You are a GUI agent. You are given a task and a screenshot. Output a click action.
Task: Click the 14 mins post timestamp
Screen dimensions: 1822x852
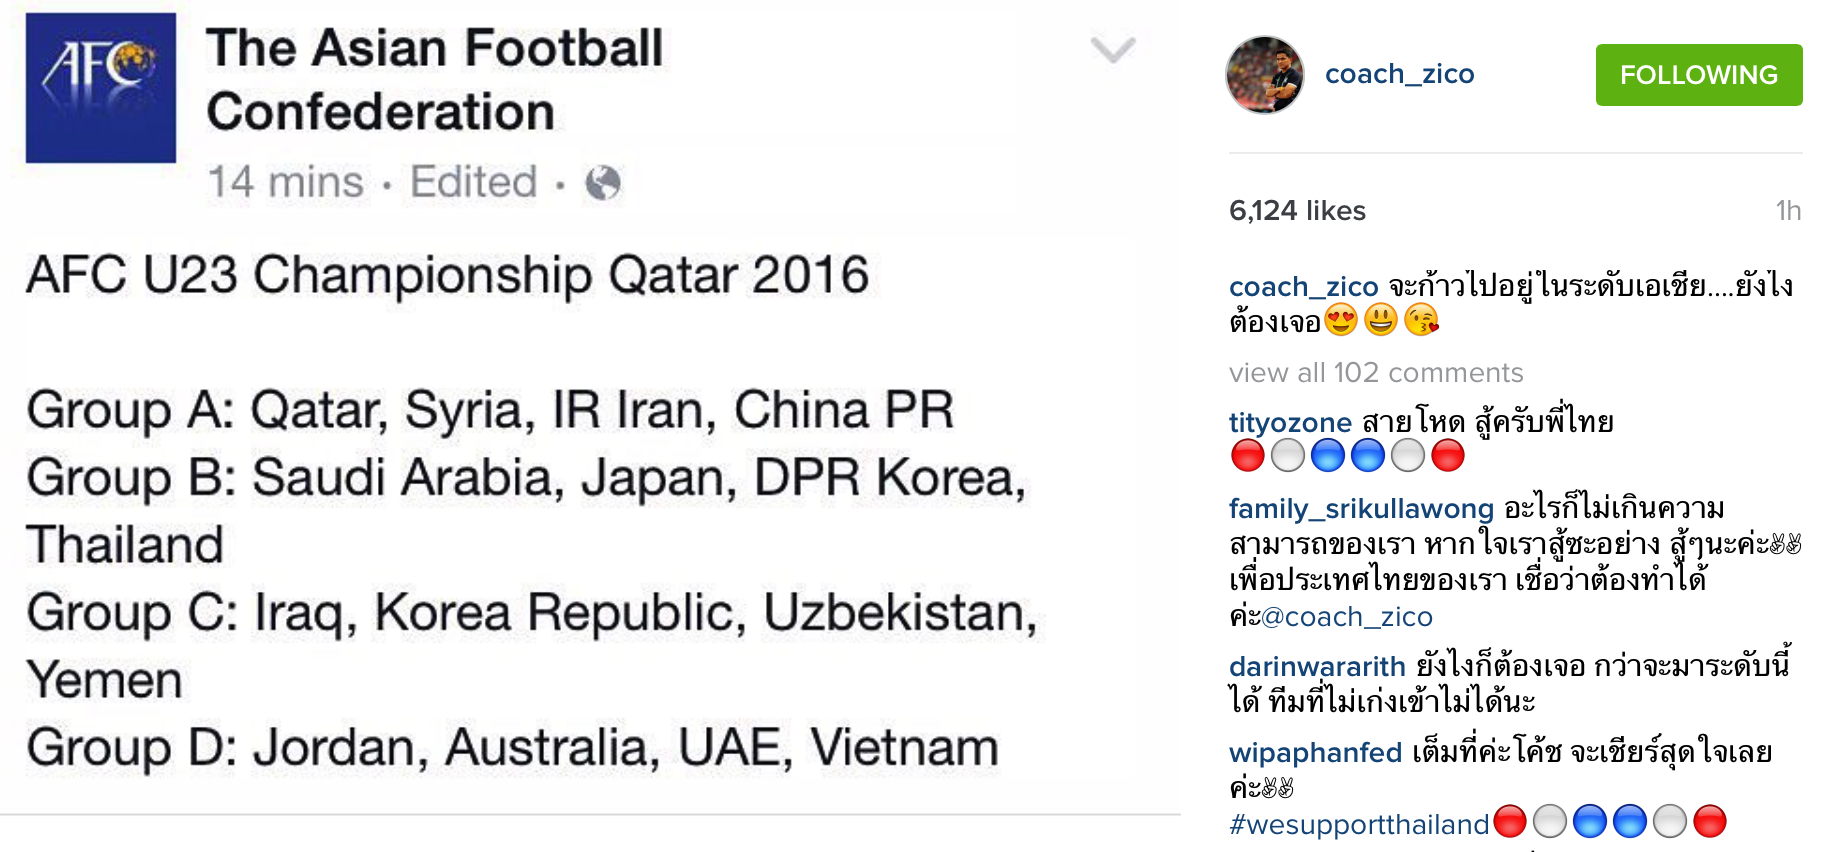(285, 183)
